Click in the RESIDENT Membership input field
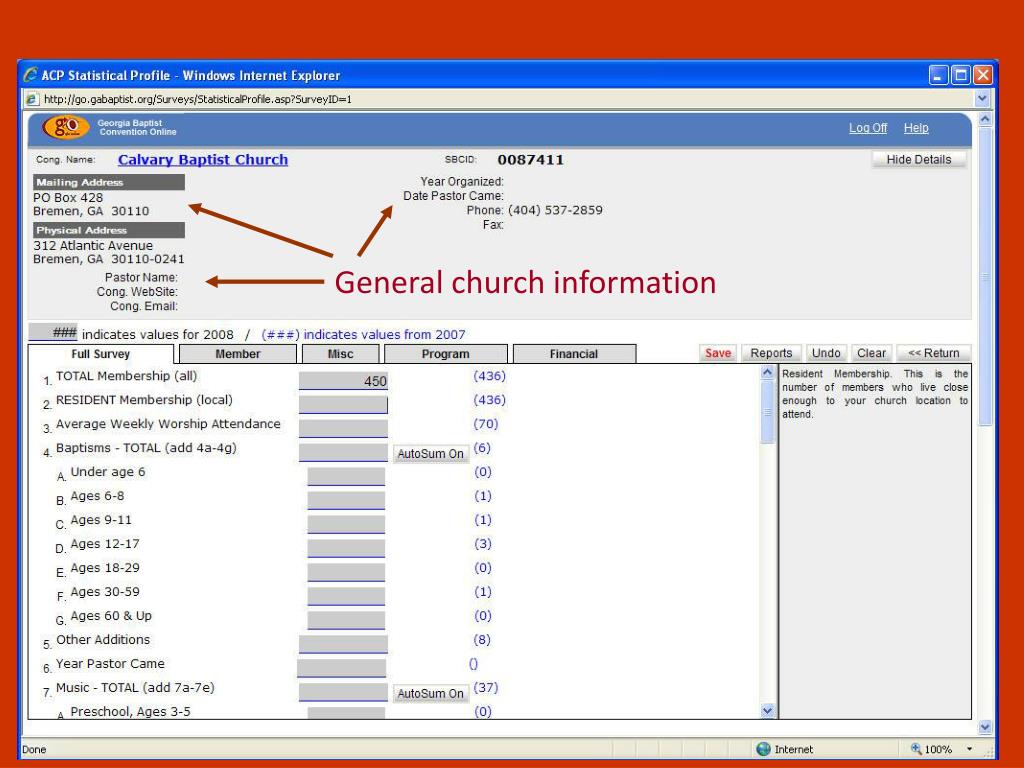Viewport: 1024px width, 768px height. click(343, 404)
